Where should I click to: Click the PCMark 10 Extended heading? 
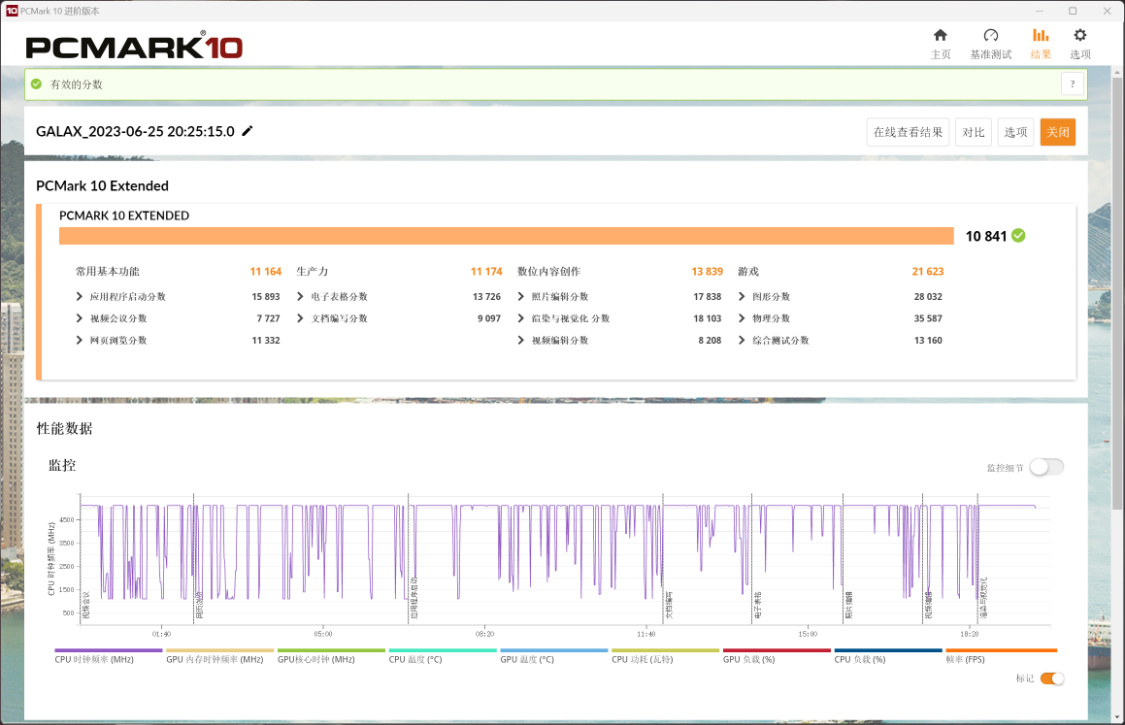point(102,186)
